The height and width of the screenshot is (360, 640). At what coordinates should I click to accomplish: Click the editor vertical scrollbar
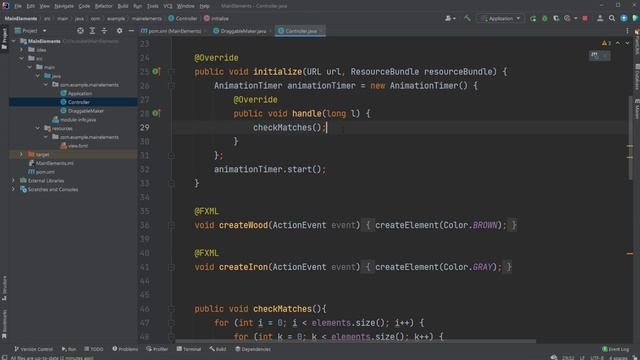pyautogui.click(x=630, y=138)
